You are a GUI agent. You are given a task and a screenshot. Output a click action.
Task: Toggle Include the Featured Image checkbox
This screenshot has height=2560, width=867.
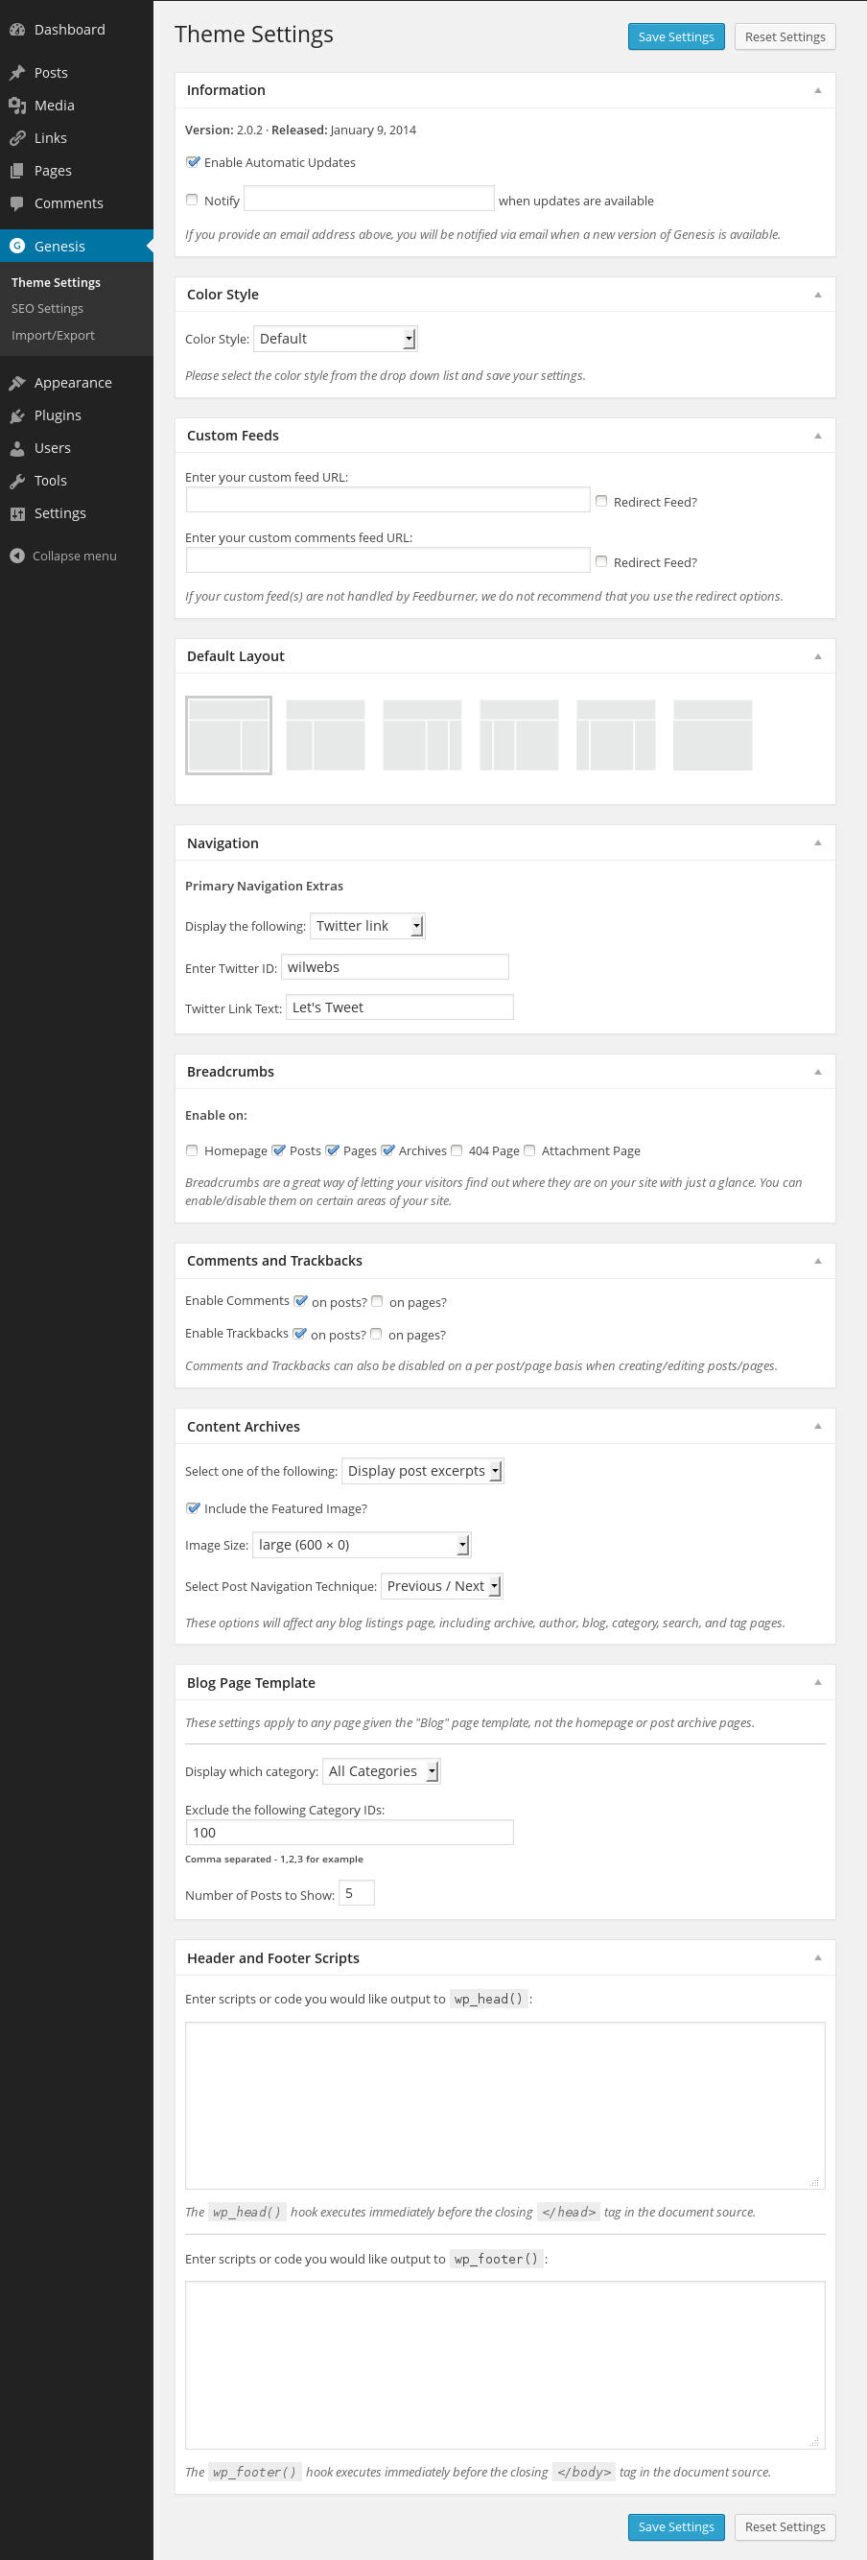coord(192,1508)
